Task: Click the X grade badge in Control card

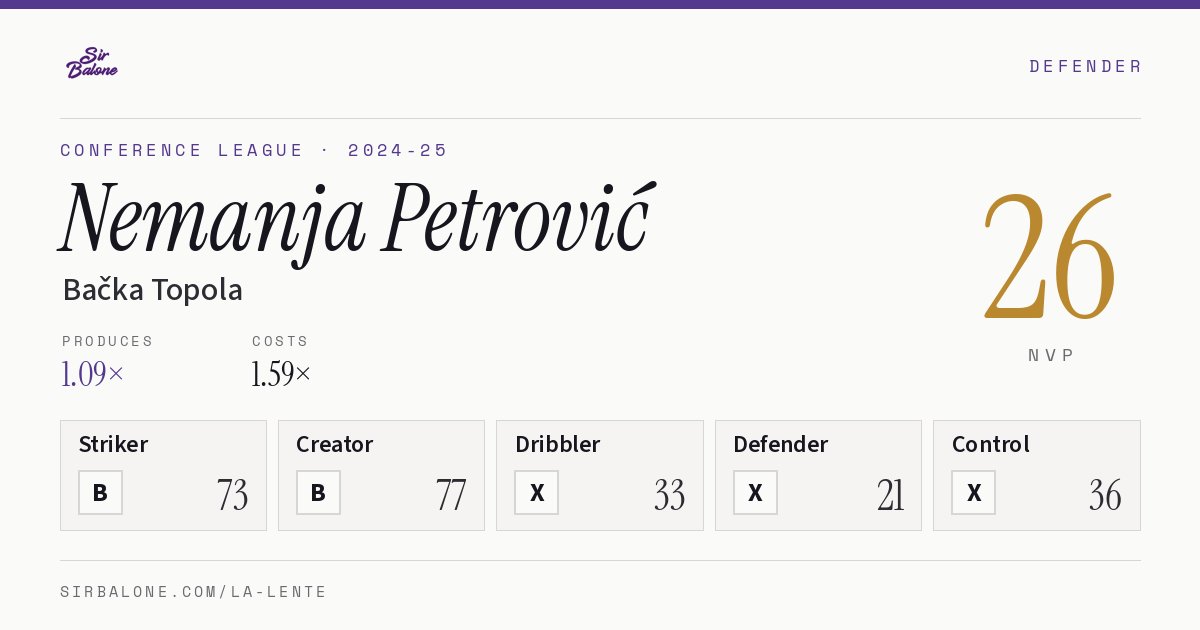Action: click(x=974, y=493)
